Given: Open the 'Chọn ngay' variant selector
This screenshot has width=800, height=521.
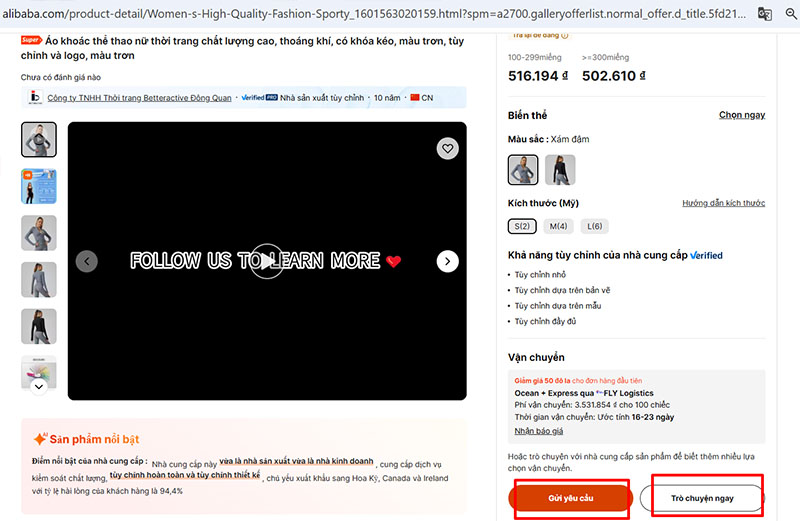Looking at the screenshot, I should click(x=741, y=115).
